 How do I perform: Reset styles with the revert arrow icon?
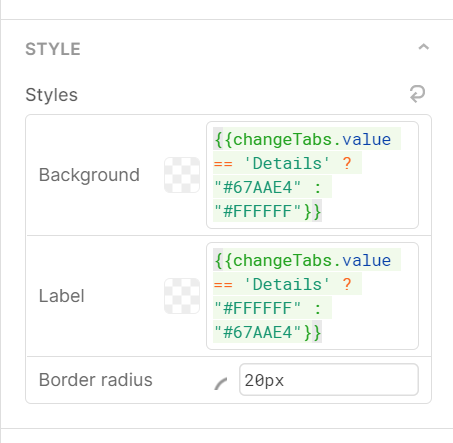click(x=417, y=94)
